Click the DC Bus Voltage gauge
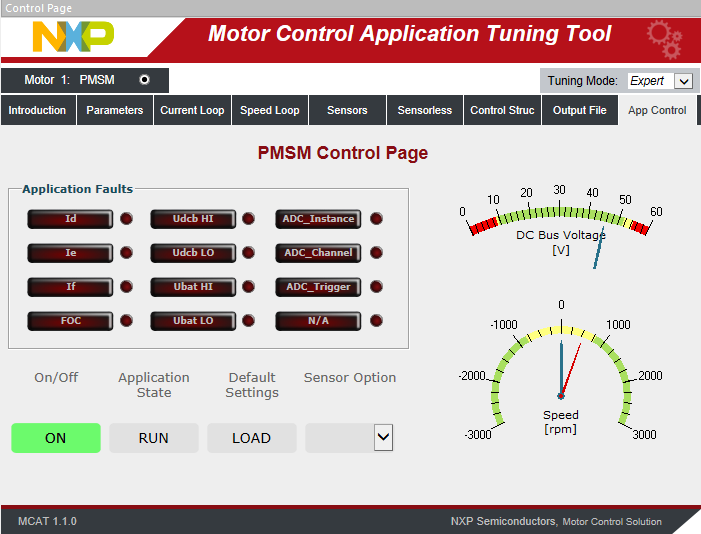 [561, 225]
